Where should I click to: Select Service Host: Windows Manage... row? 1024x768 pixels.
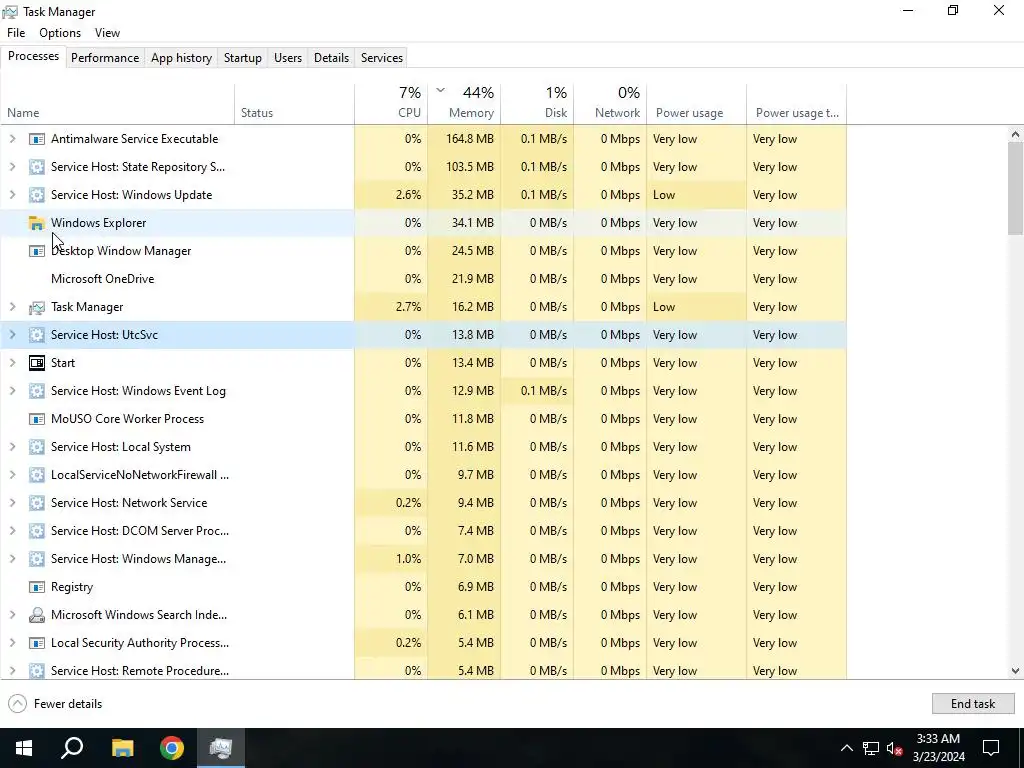pos(423,559)
